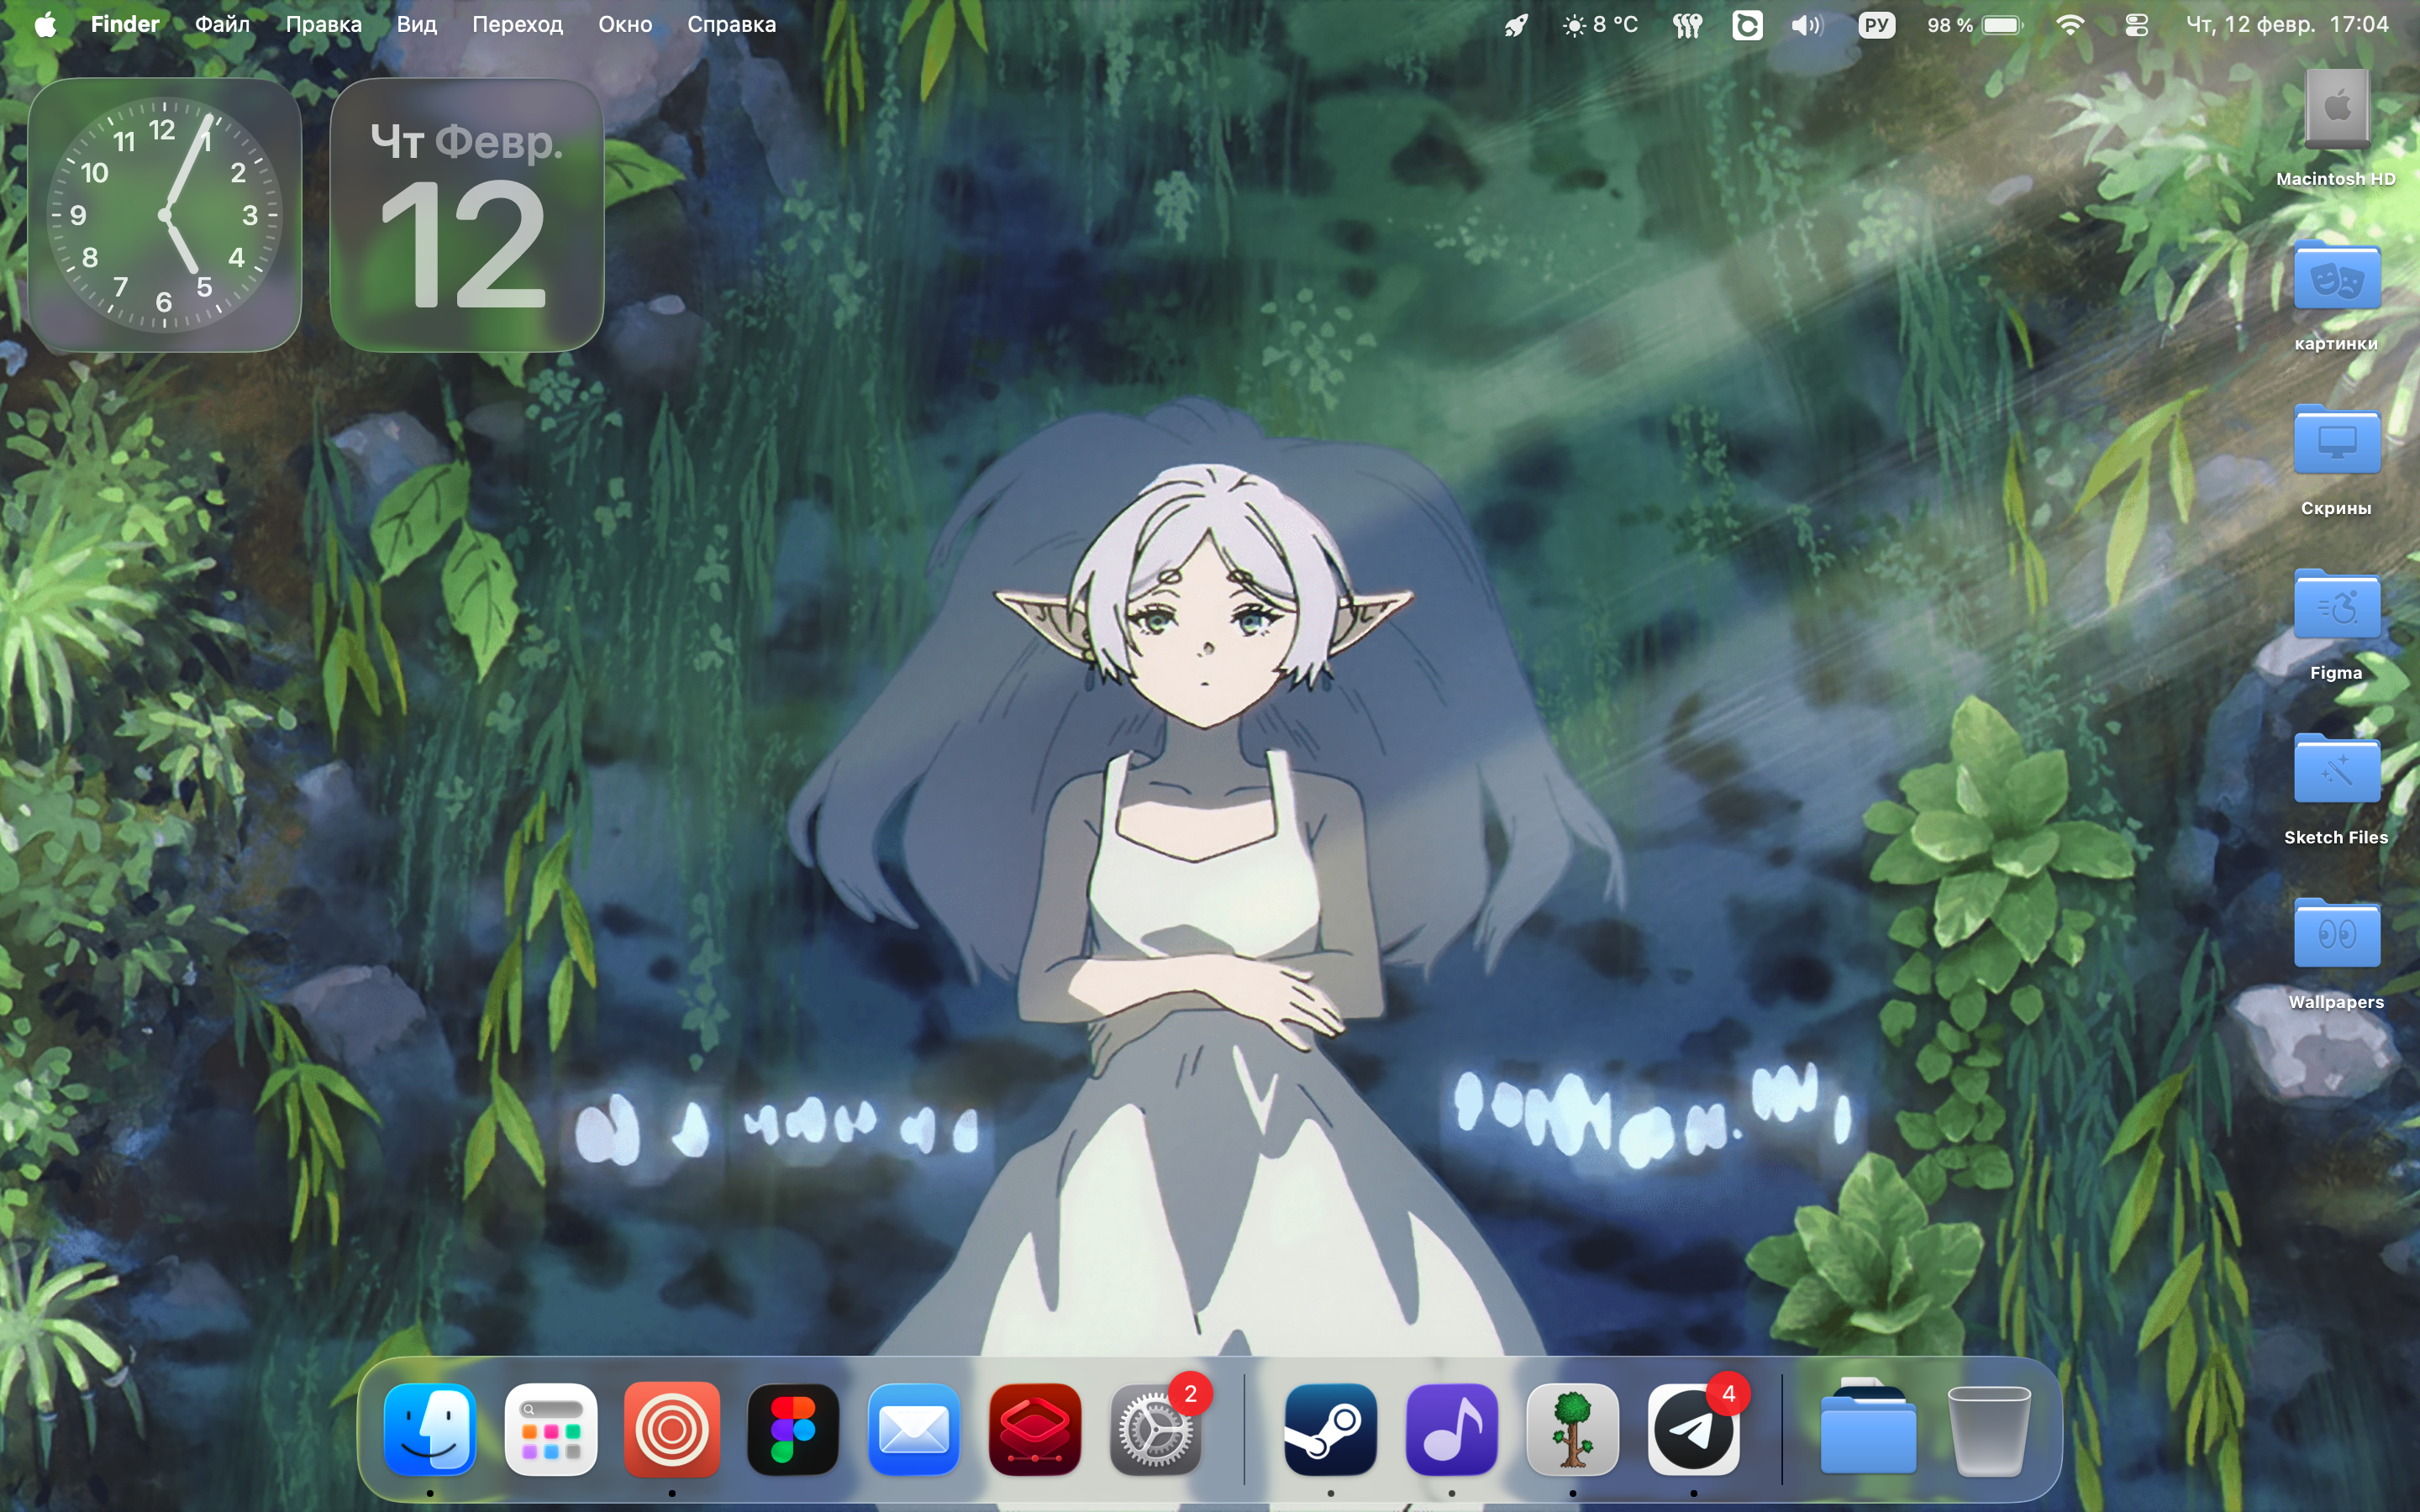The image size is (2420, 1512).
Task: Open the Переход menu
Action: point(517,25)
